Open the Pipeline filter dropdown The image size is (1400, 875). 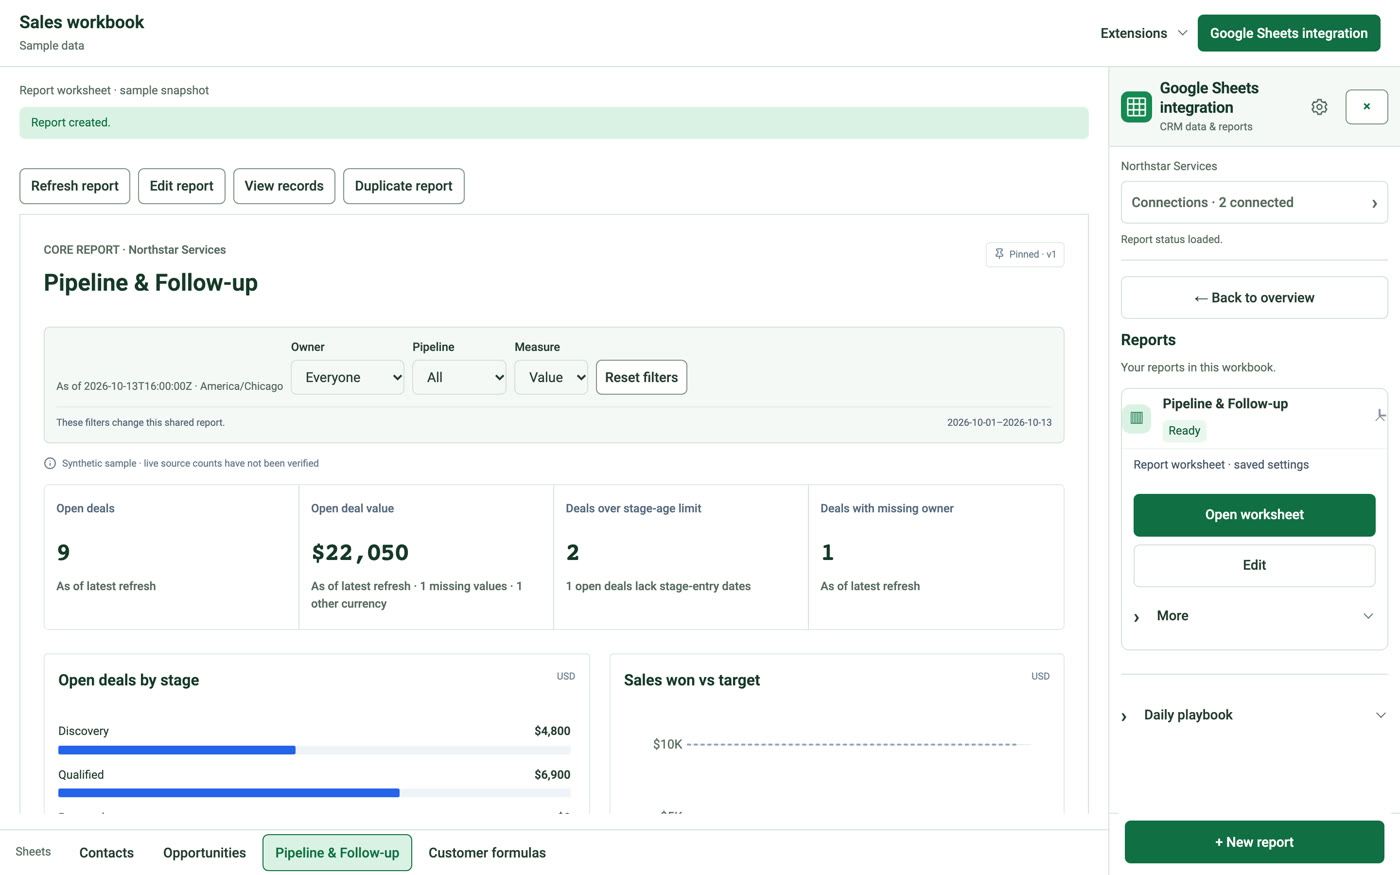459,377
